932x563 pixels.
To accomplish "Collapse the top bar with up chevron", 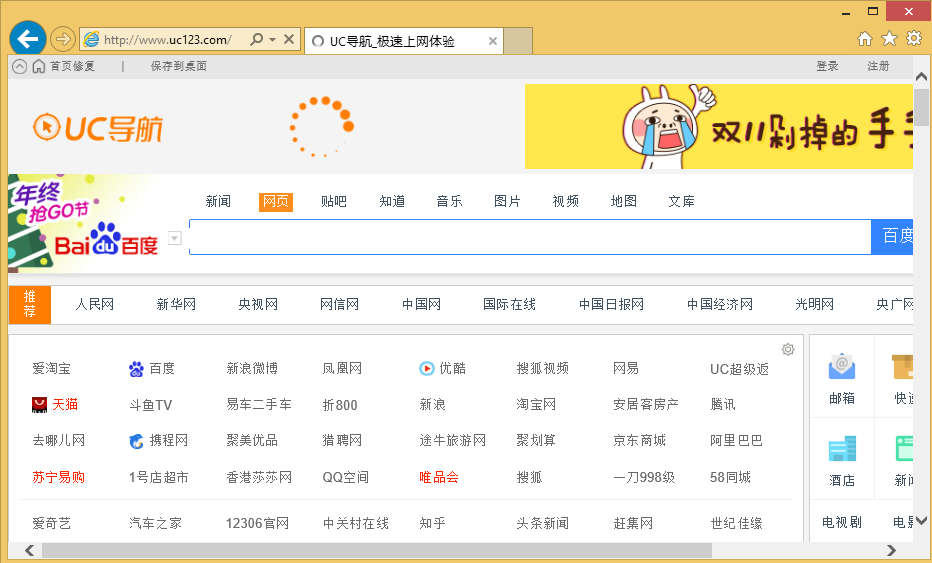I will 19,66.
